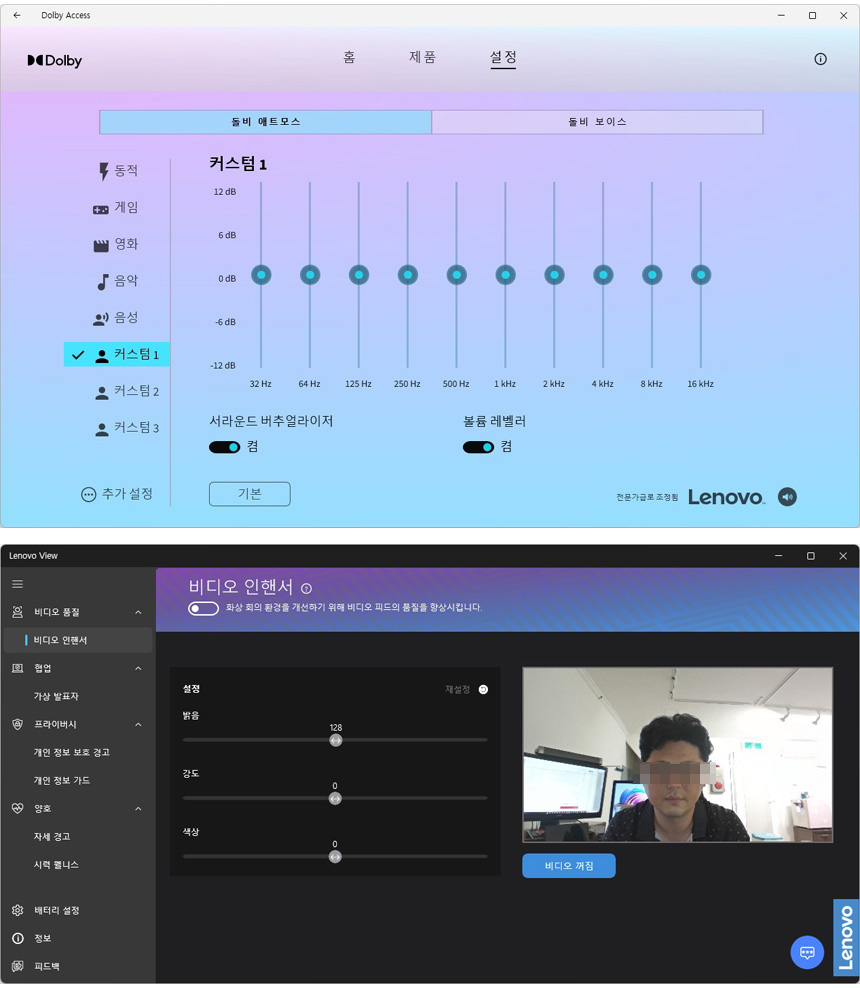Click the "12 dB" axis label
The width and height of the screenshot is (860, 988).
[225, 192]
